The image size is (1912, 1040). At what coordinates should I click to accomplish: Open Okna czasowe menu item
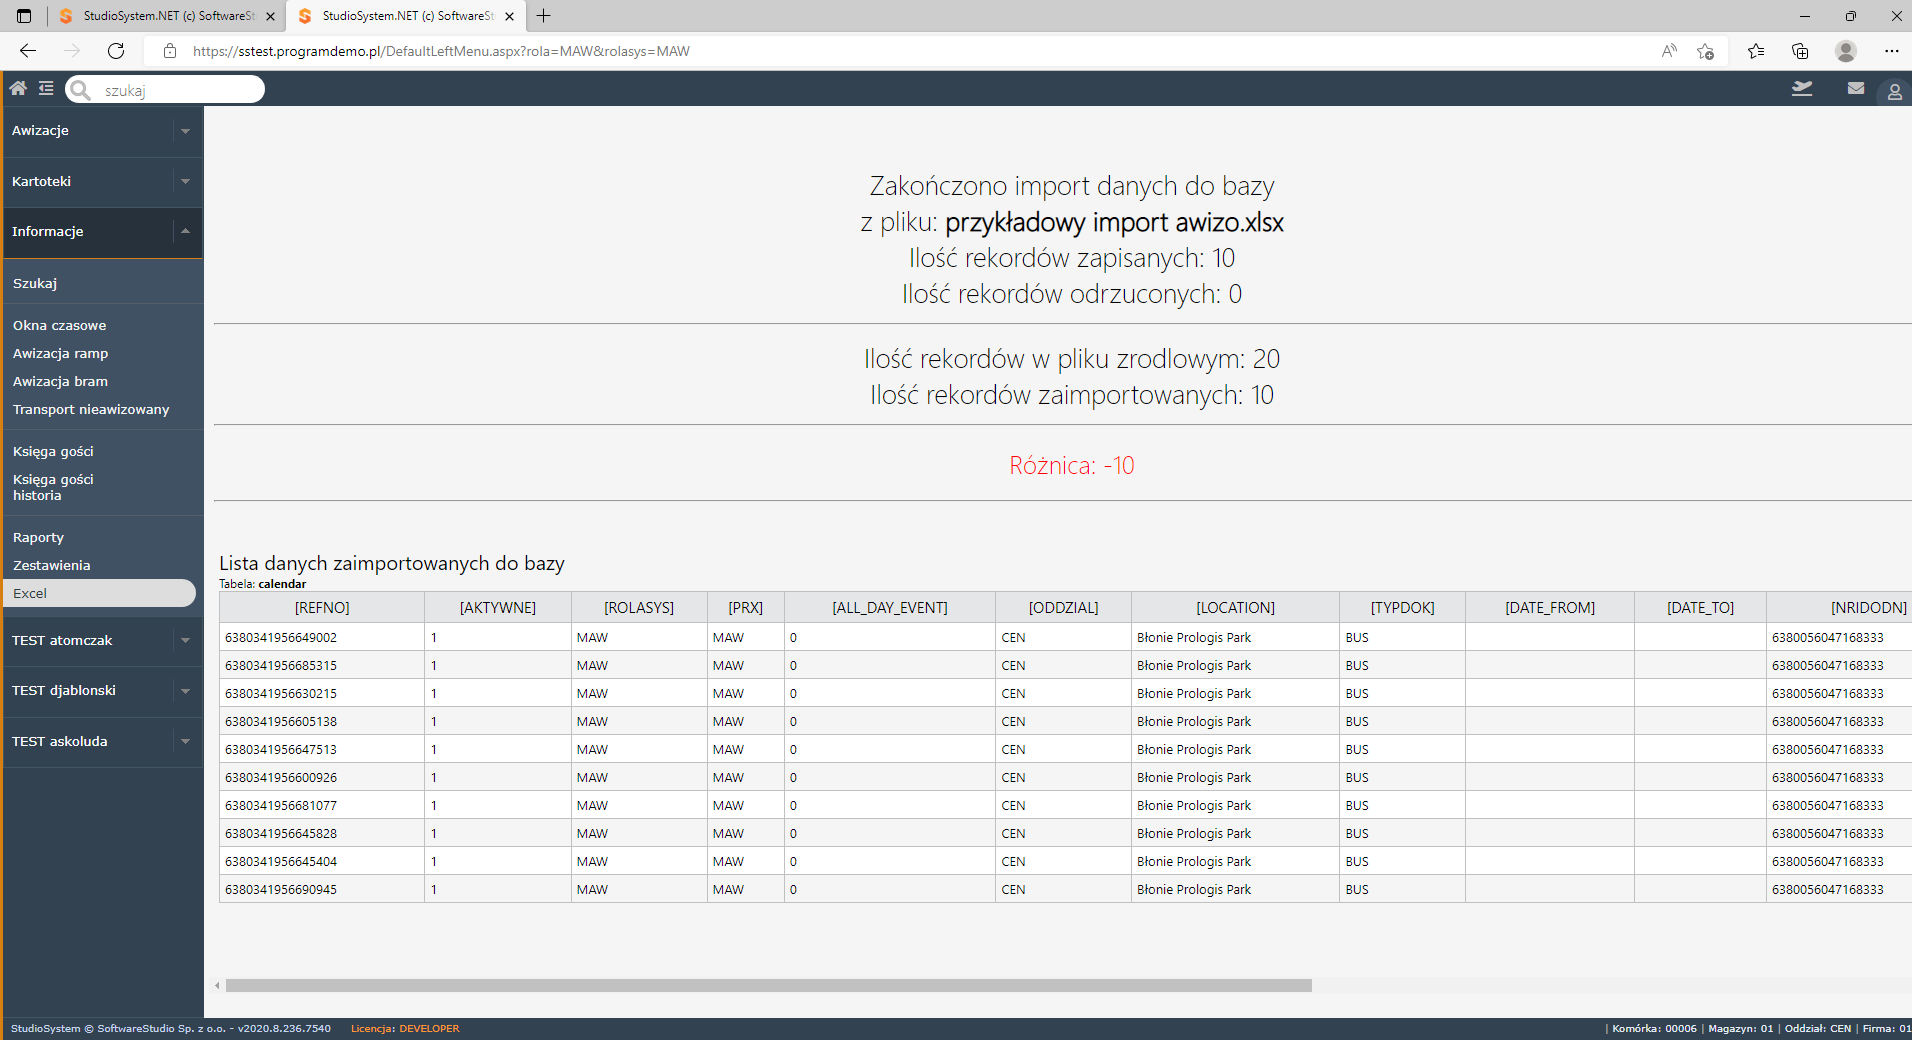pyautogui.click(x=59, y=325)
